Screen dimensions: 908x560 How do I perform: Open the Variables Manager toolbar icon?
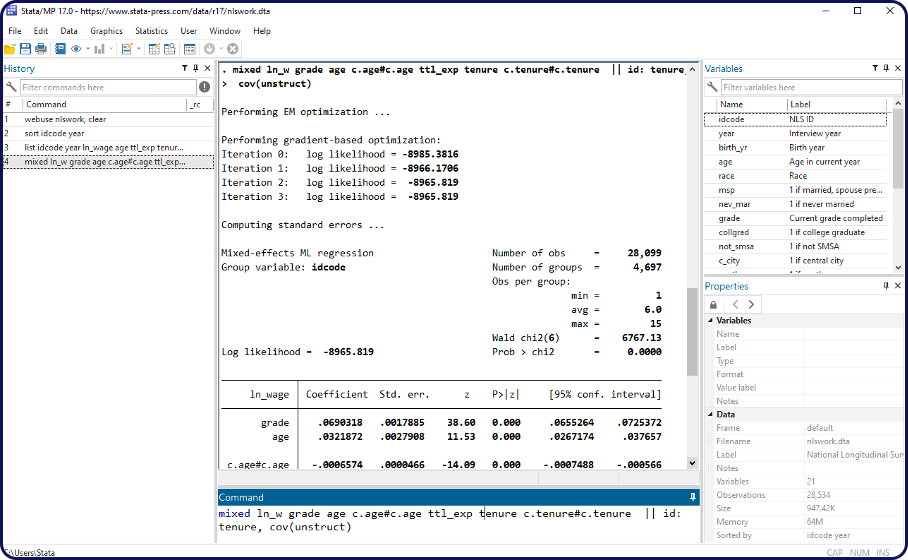(x=189, y=48)
